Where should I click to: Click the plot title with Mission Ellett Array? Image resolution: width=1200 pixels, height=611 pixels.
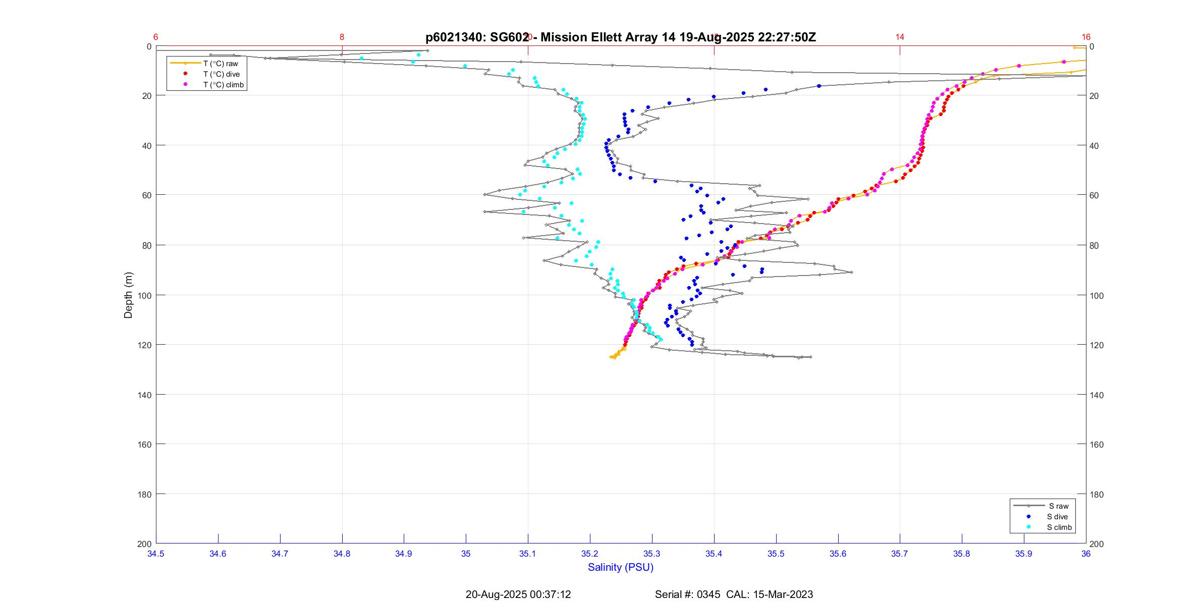(x=620, y=37)
